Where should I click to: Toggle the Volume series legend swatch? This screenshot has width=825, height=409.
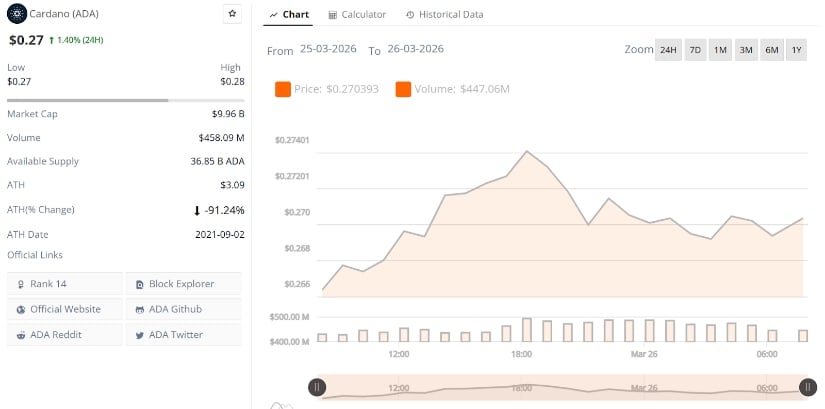click(403, 89)
